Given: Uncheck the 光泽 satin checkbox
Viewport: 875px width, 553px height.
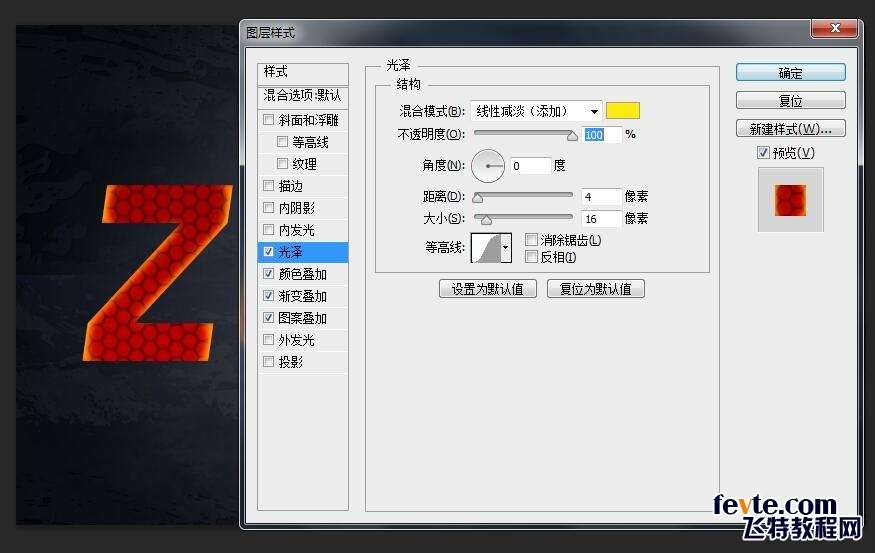Looking at the screenshot, I should [x=268, y=252].
